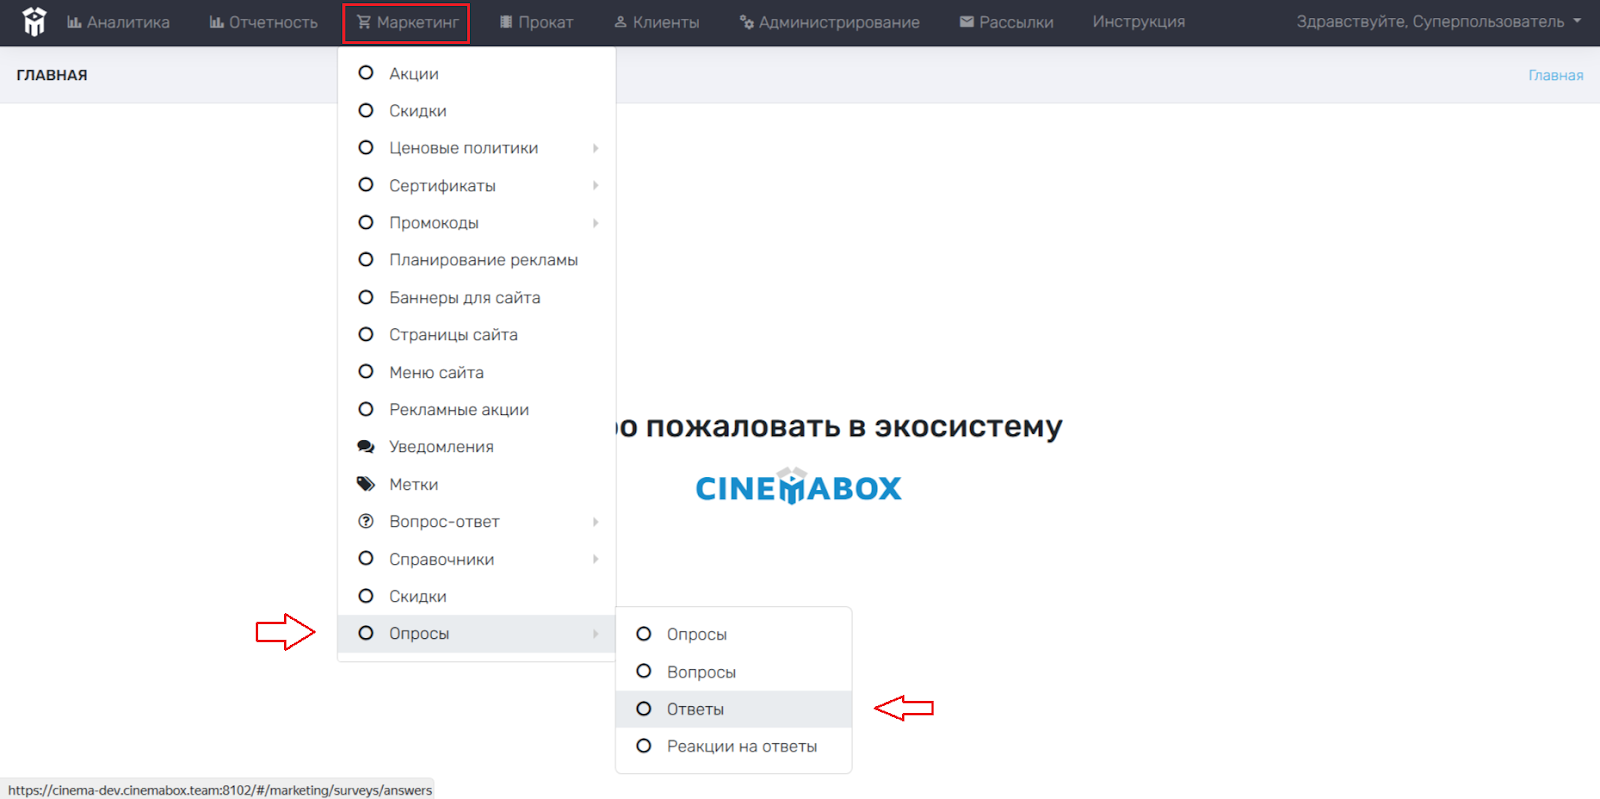Click the CINEMABOX logo image
Image resolution: width=1600 pixels, height=799 pixels.
point(798,486)
